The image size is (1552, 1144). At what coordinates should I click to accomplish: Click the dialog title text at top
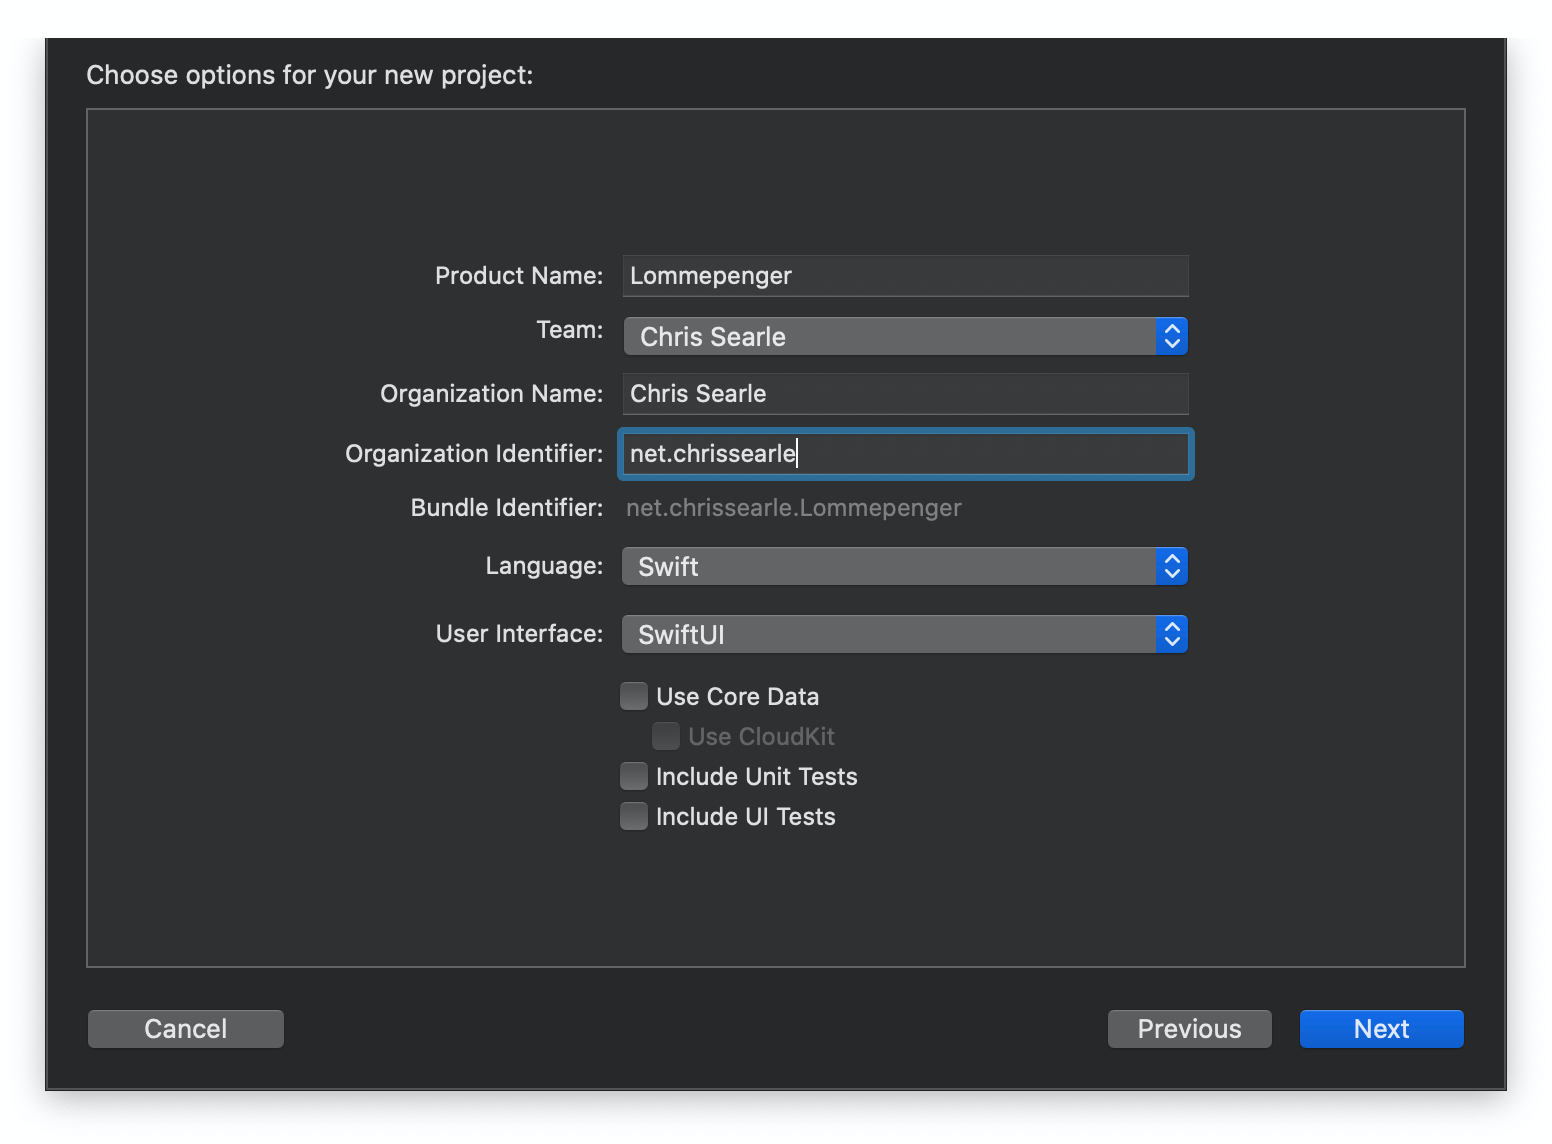pyautogui.click(x=310, y=74)
